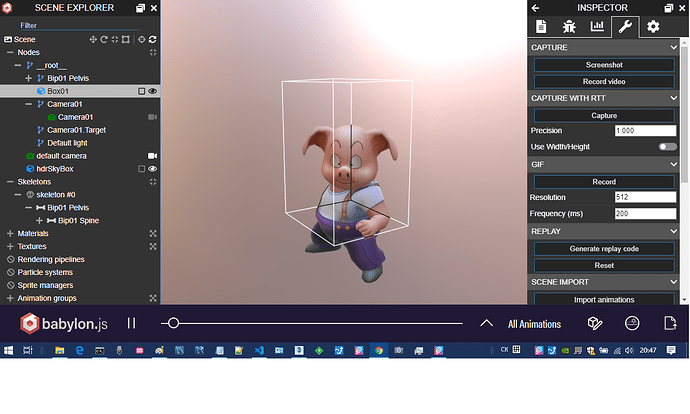Expand the Bip01 Pelvis node under root
The height and width of the screenshot is (414, 690).
pos(29,78)
